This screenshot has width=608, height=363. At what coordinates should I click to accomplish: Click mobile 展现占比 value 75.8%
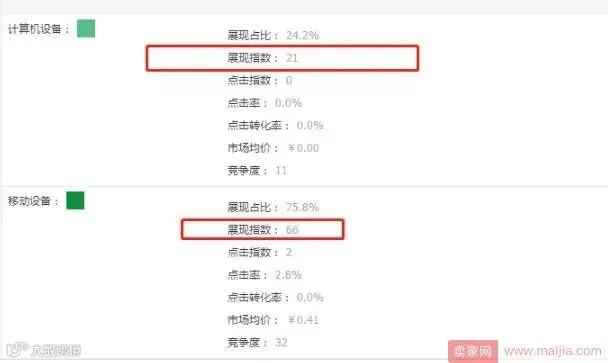tap(302, 207)
